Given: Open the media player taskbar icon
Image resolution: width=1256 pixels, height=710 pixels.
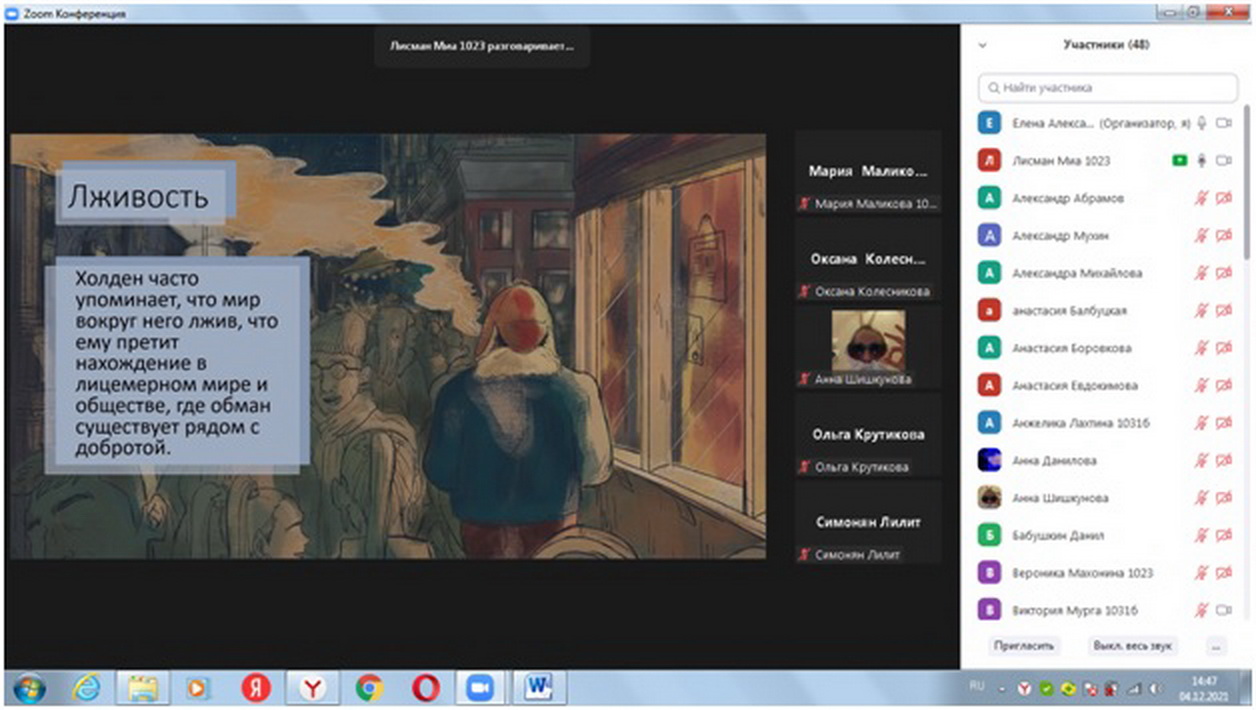Looking at the screenshot, I should click(198, 688).
